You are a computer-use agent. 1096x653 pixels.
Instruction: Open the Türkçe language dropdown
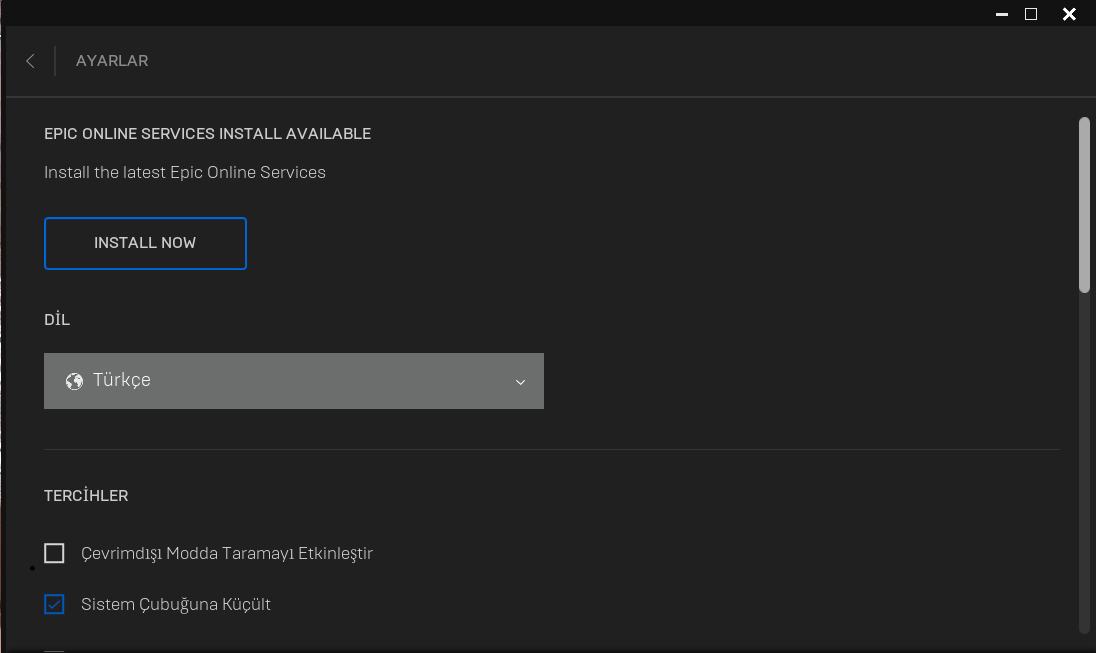pos(293,381)
